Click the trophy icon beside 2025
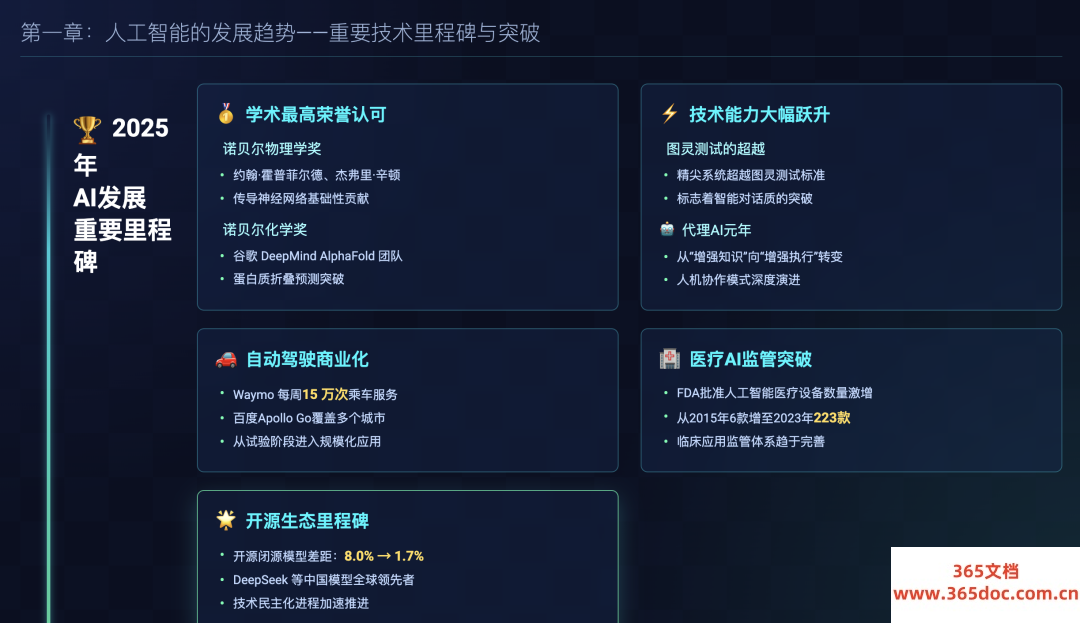The height and width of the screenshot is (623, 1080). (x=87, y=129)
